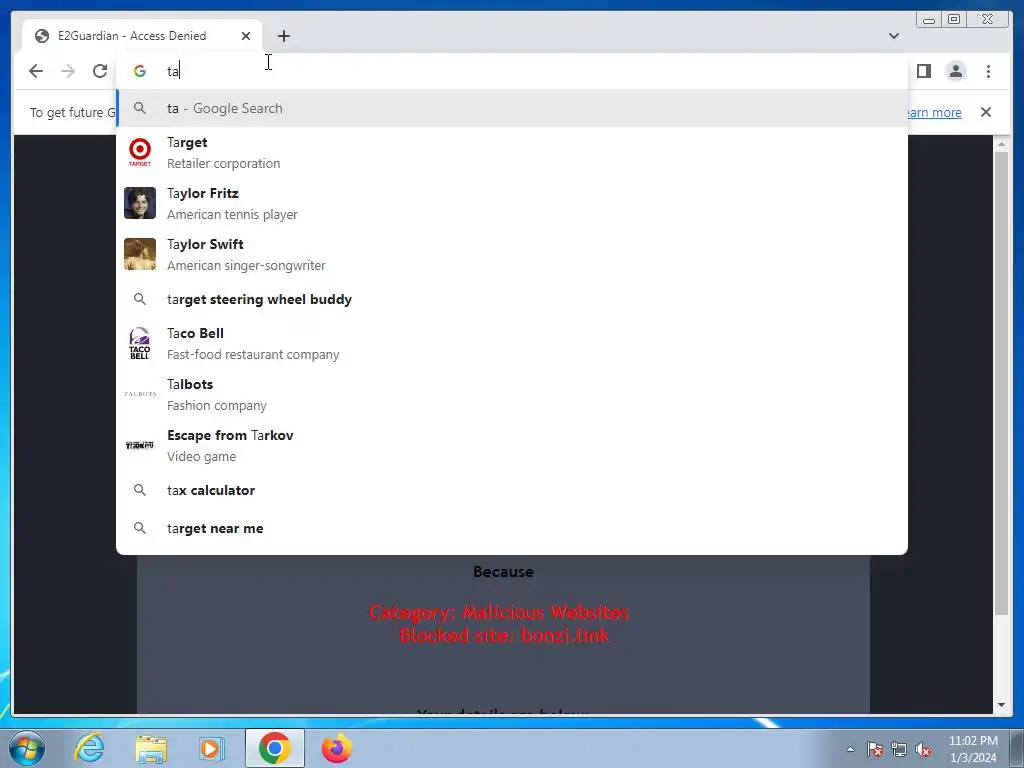Click the Escape from Tarkov logo
This screenshot has height=768, width=1024.
140,445
